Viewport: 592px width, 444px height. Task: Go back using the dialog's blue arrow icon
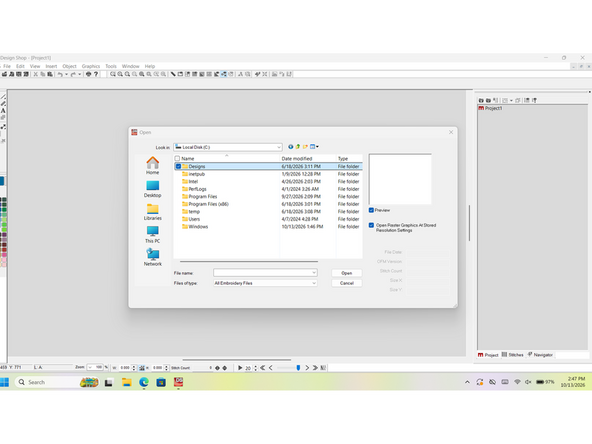tap(290, 147)
